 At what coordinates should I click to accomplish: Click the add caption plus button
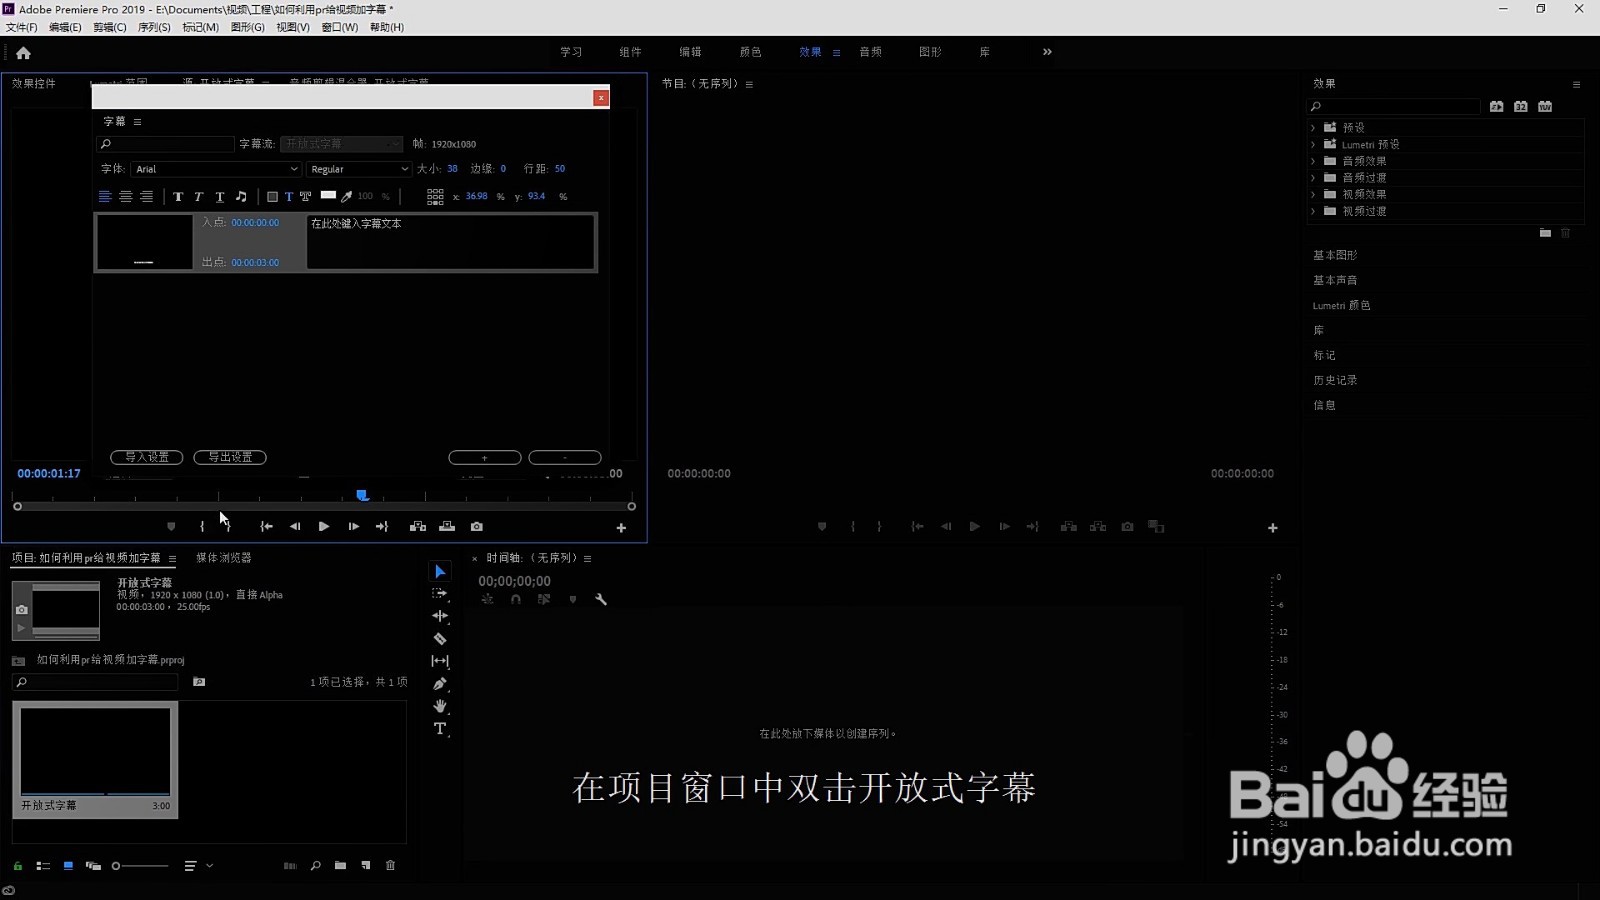(x=485, y=457)
